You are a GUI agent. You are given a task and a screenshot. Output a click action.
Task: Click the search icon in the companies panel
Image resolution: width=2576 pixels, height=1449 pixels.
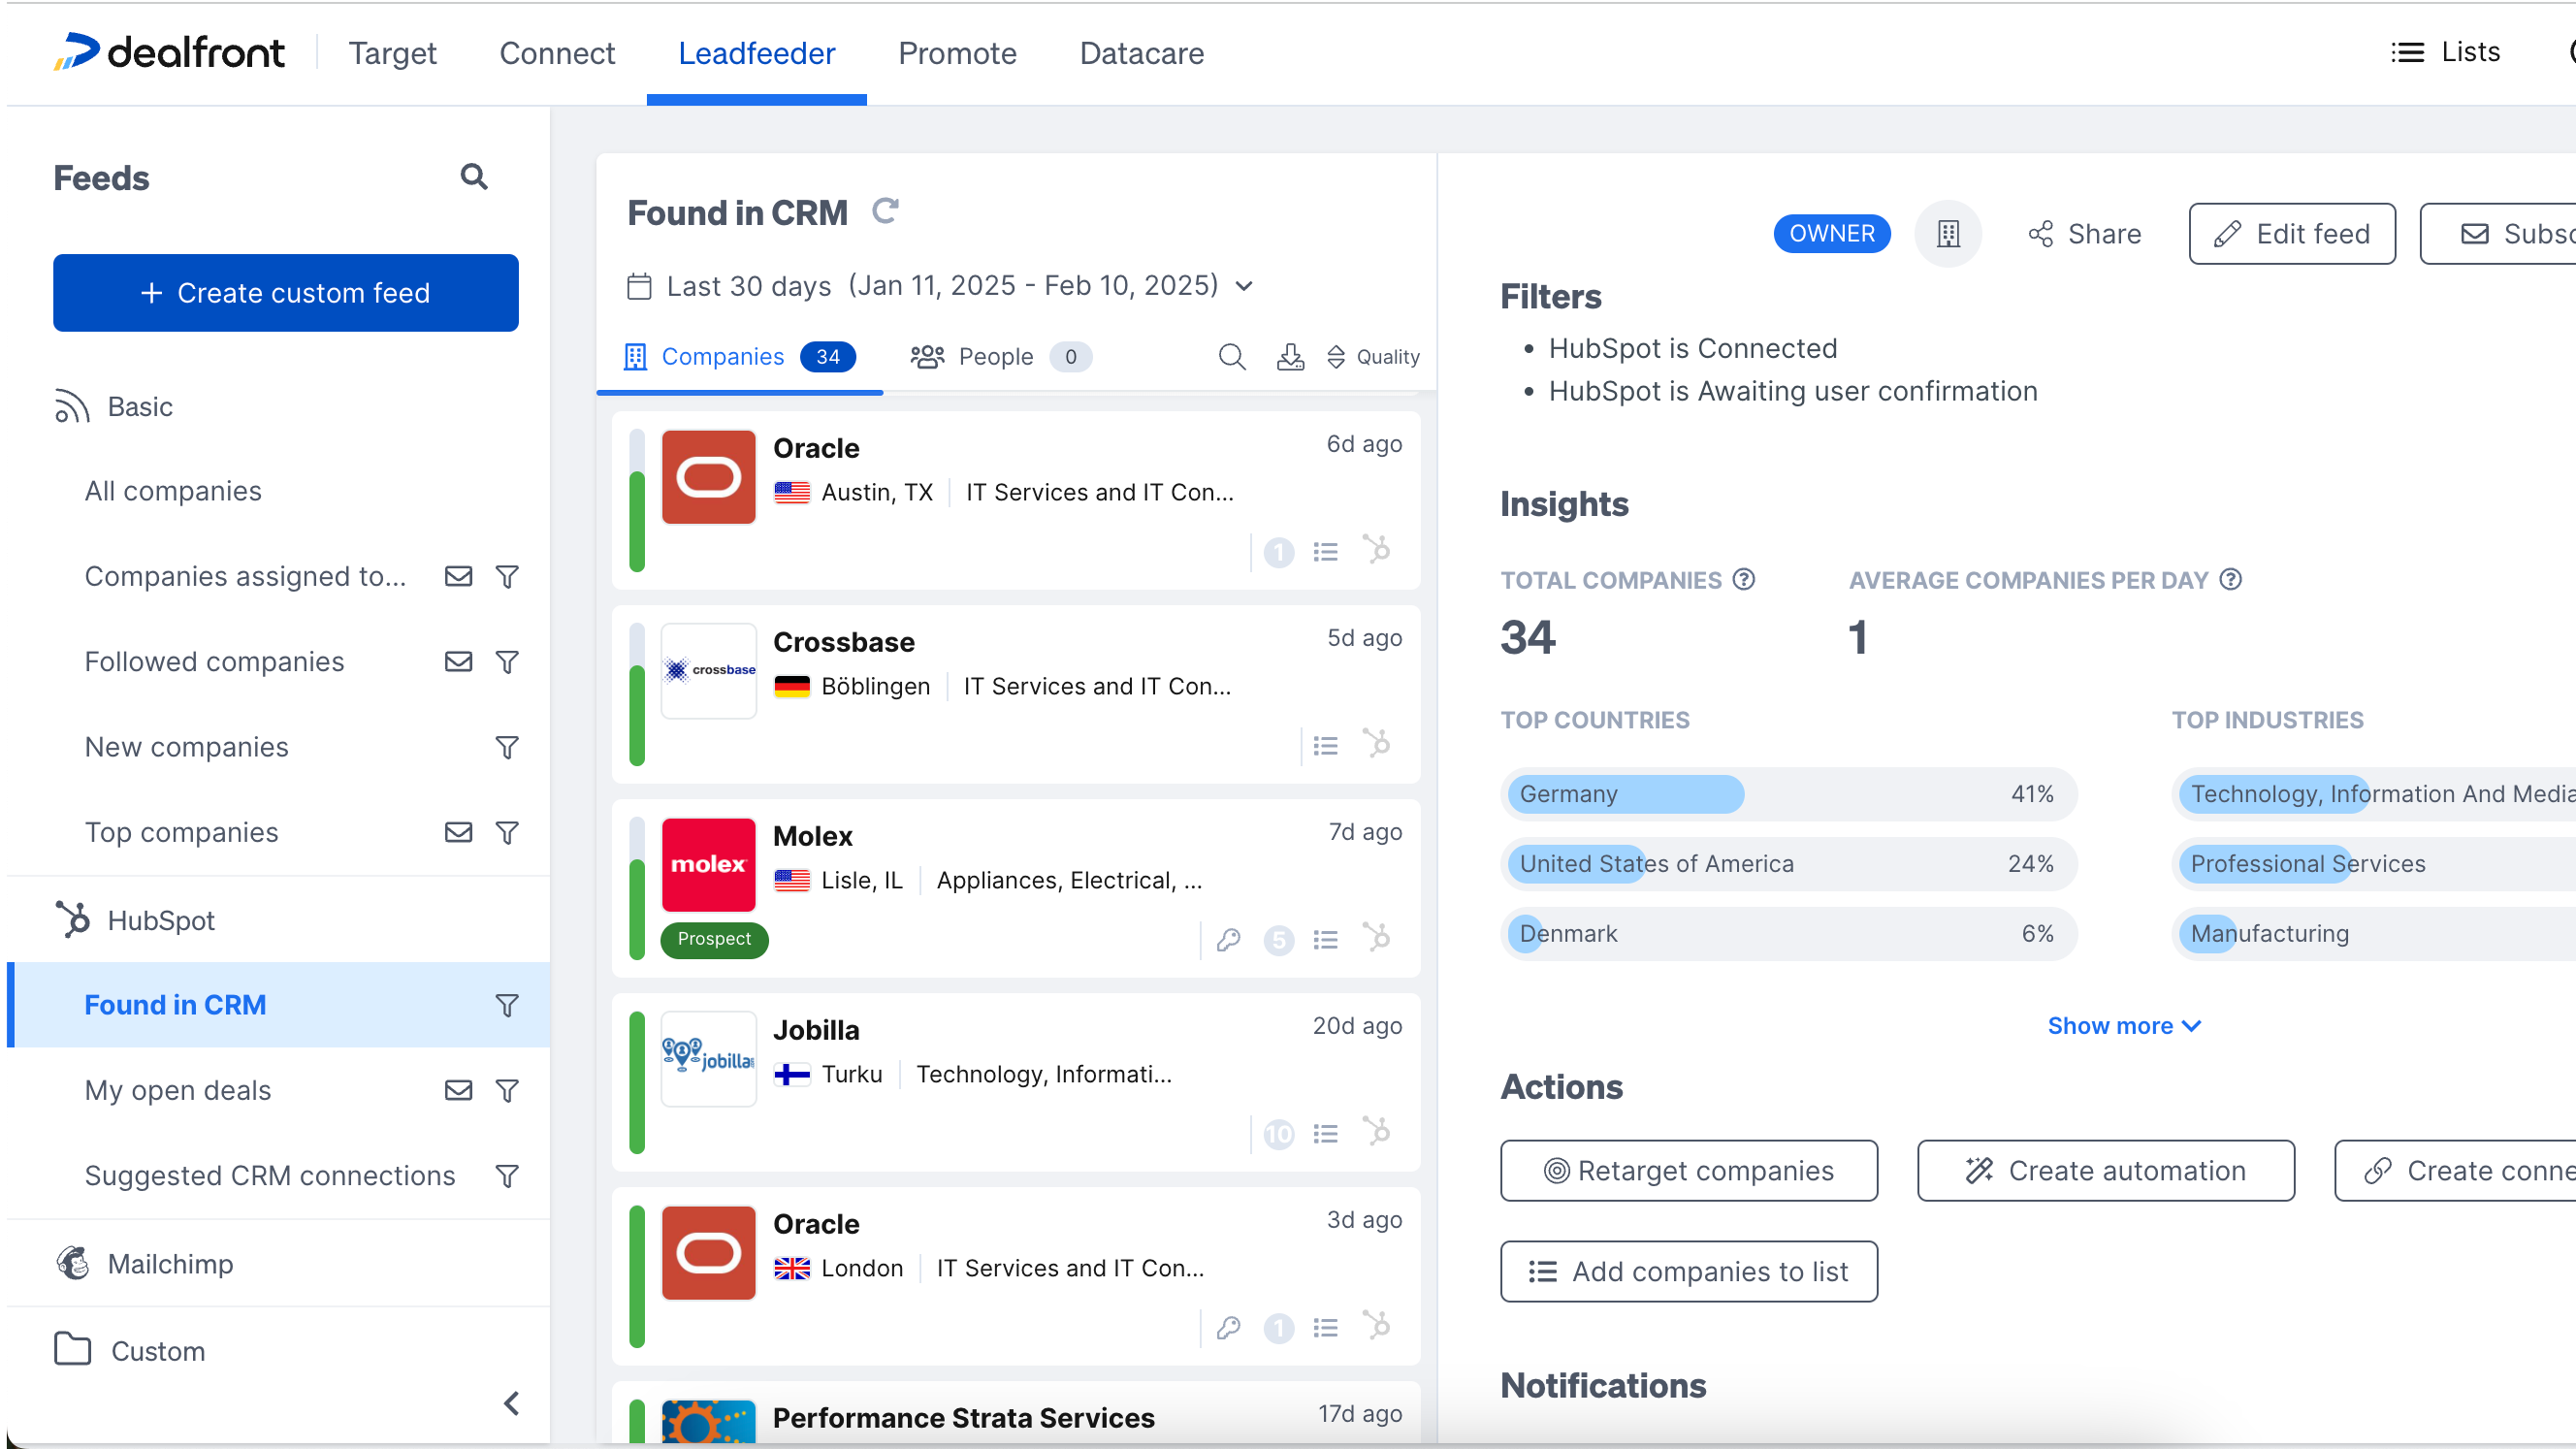tap(1231, 356)
